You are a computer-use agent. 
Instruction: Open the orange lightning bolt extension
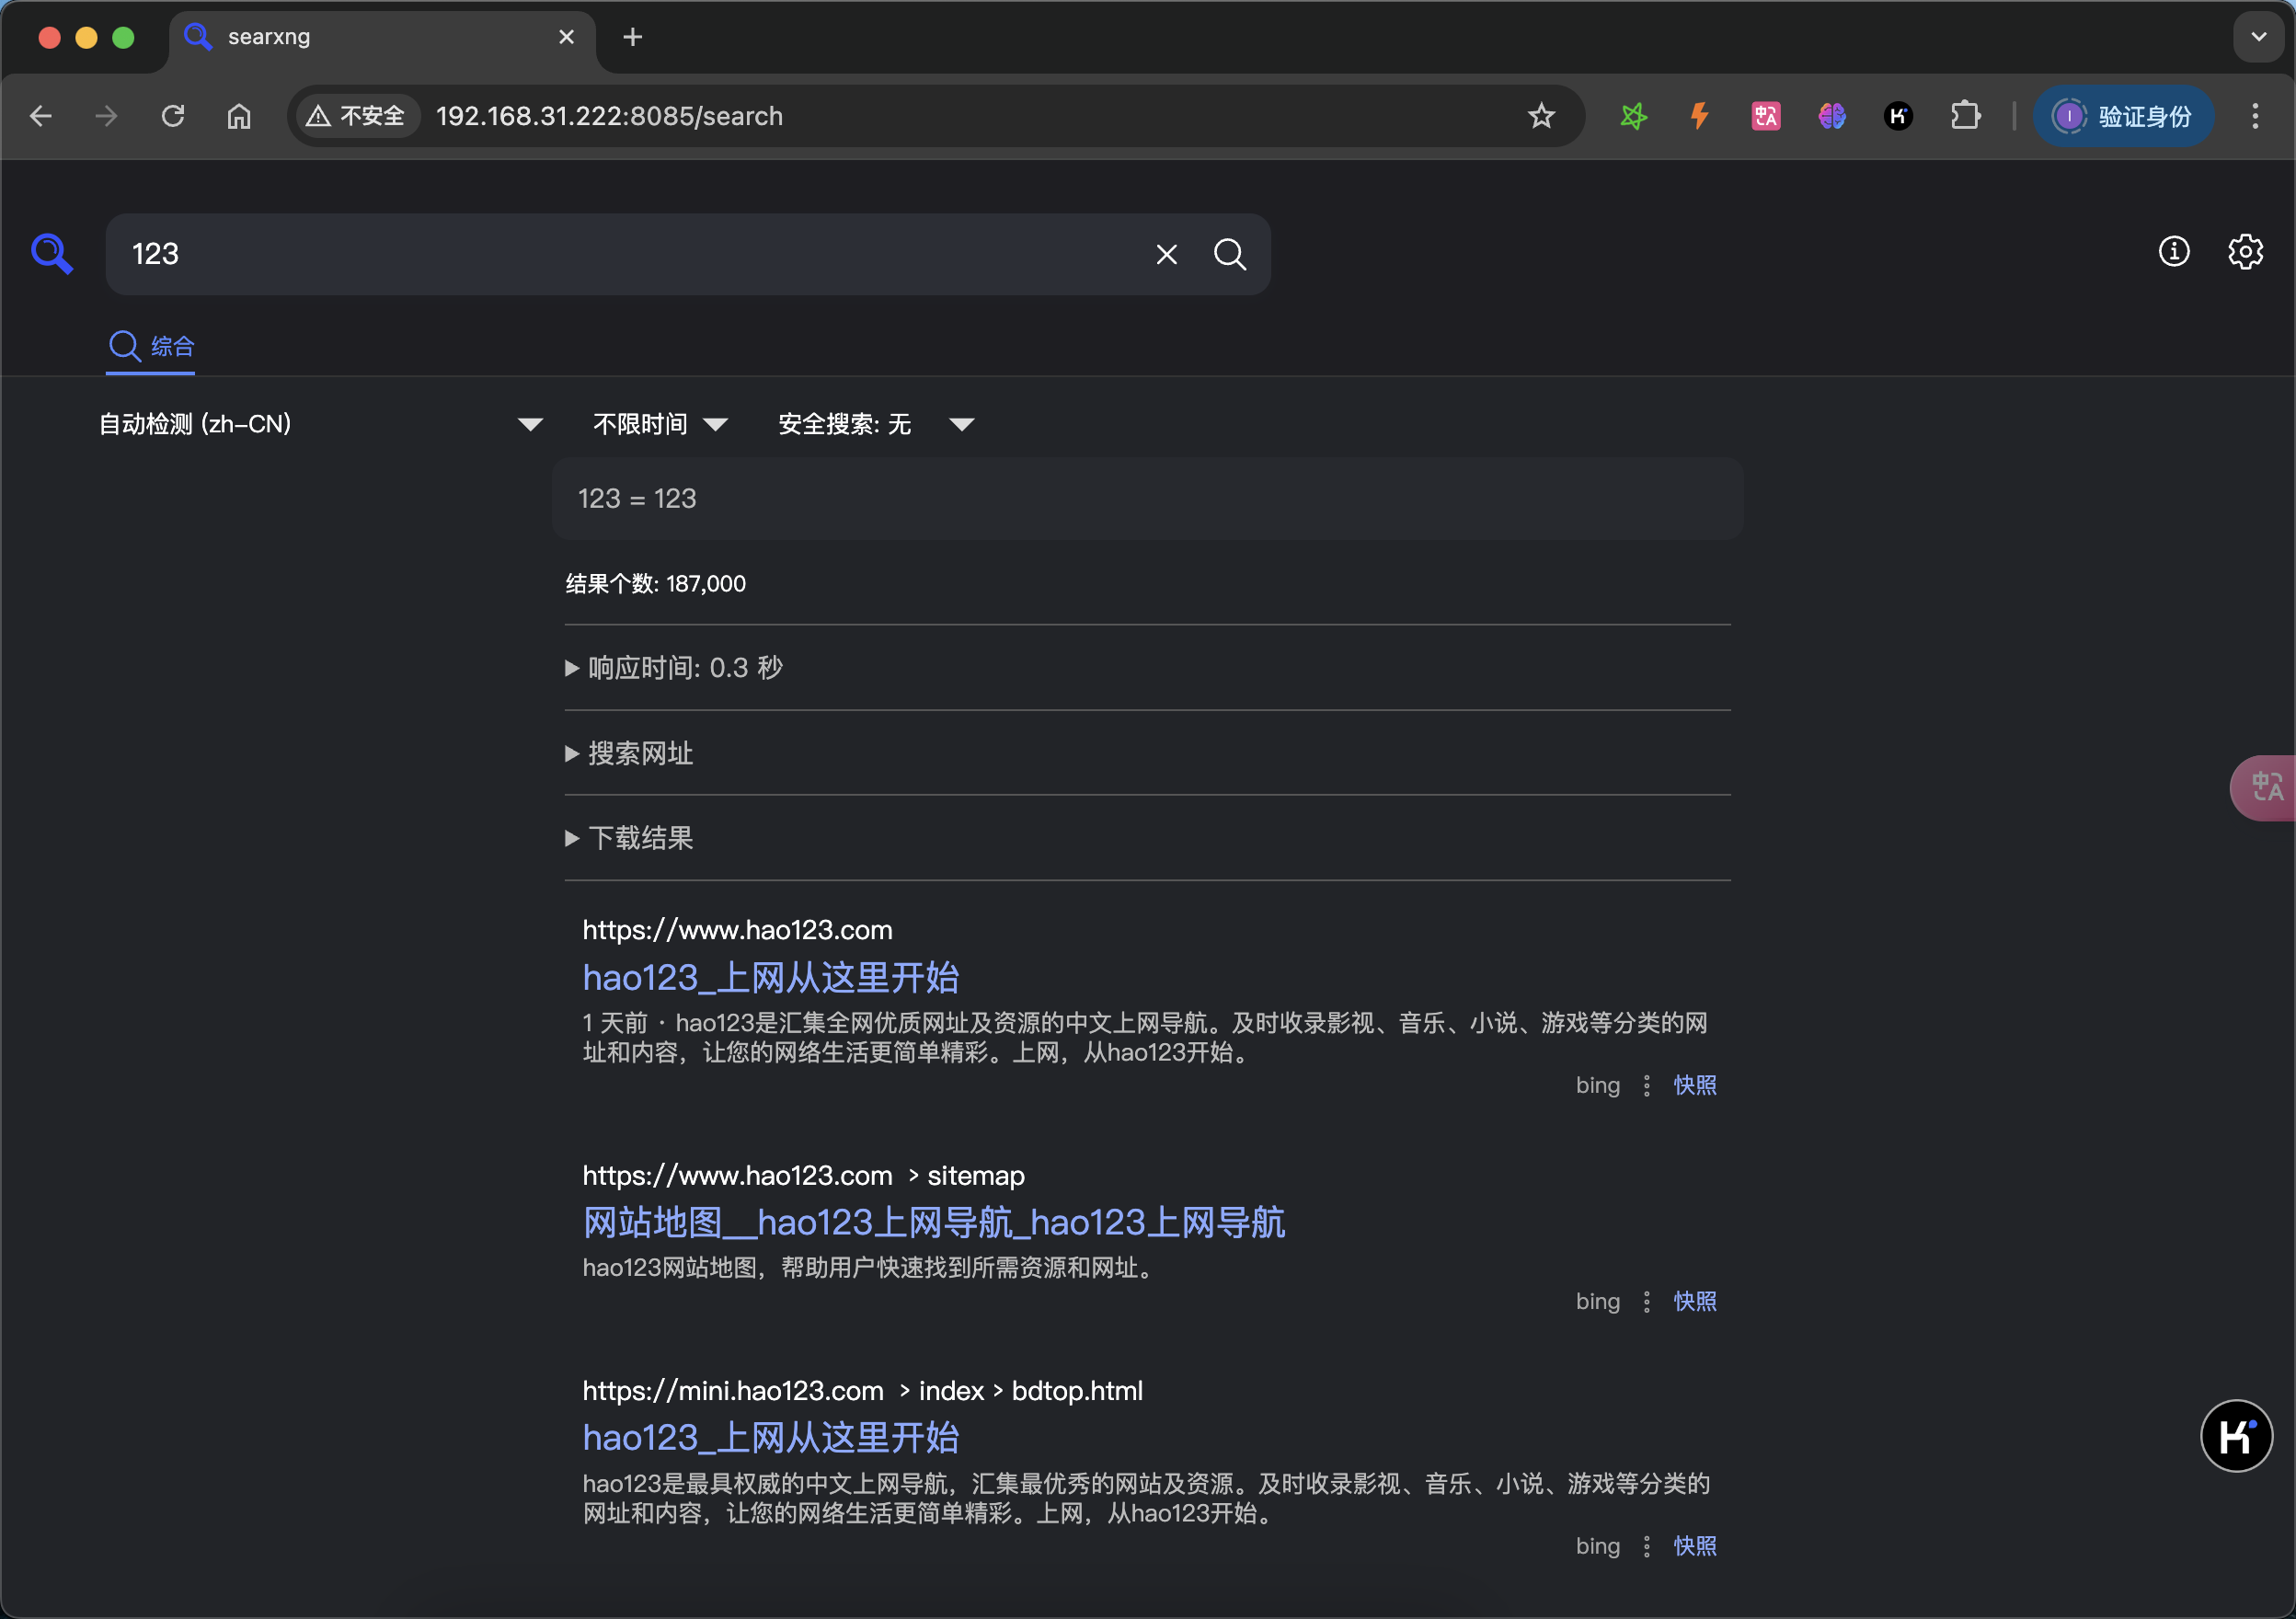tap(1699, 116)
